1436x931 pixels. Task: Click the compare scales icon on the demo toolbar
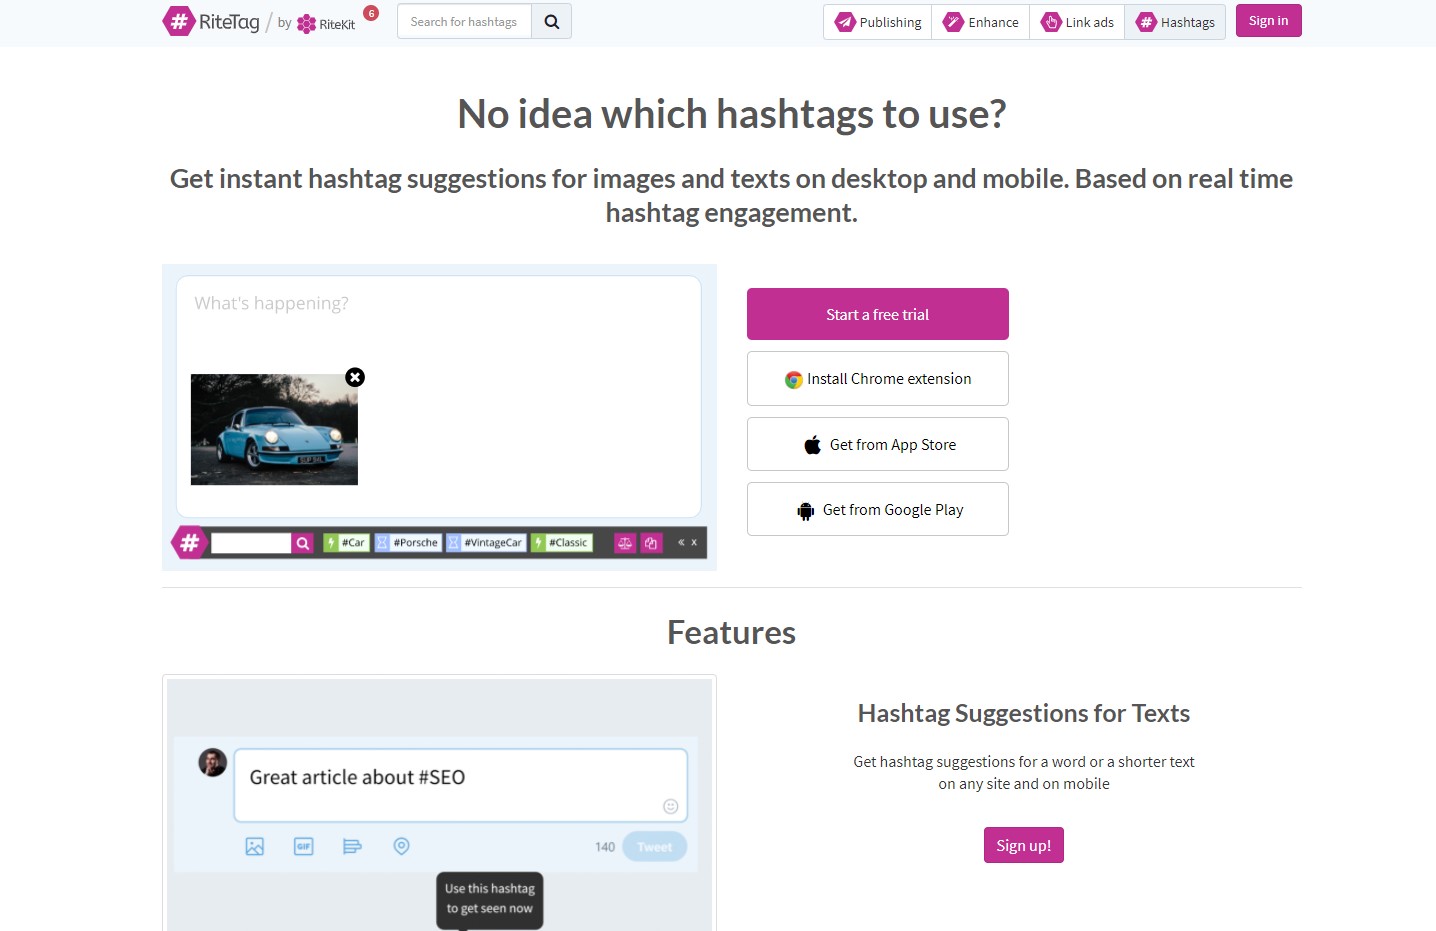pyautogui.click(x=625, y=543)
